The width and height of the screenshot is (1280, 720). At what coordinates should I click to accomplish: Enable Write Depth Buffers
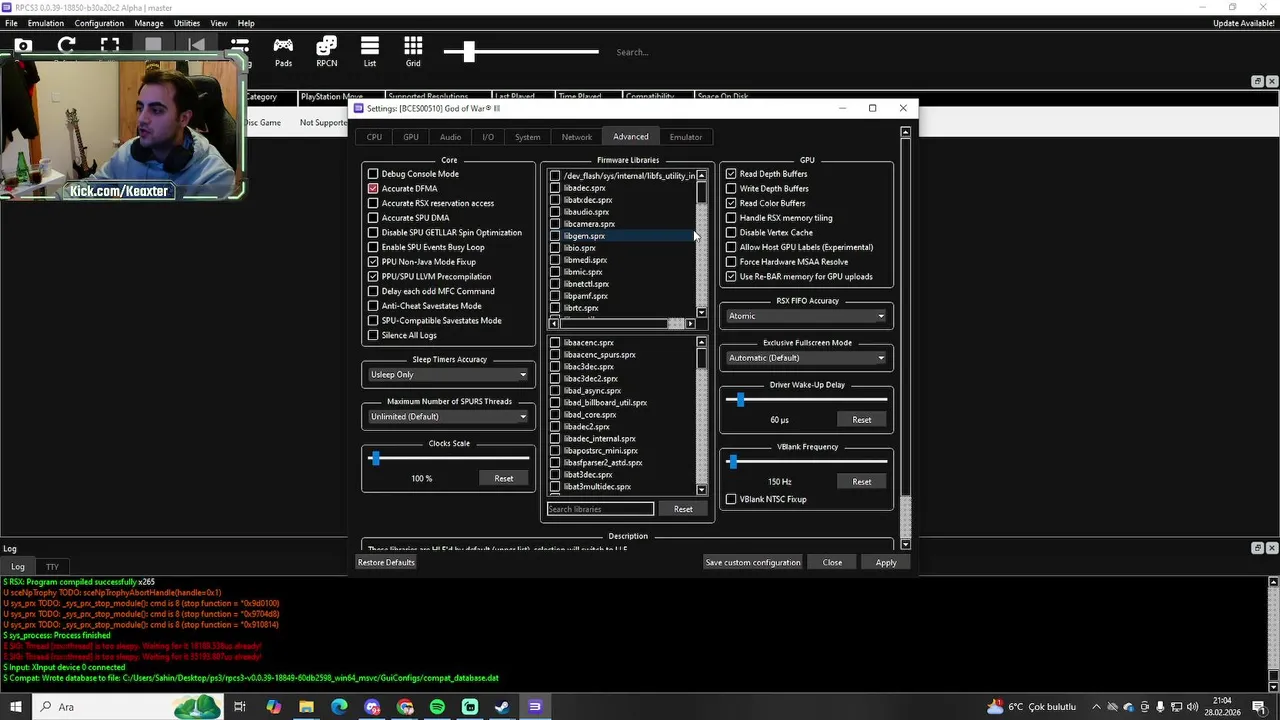[731, 188]
